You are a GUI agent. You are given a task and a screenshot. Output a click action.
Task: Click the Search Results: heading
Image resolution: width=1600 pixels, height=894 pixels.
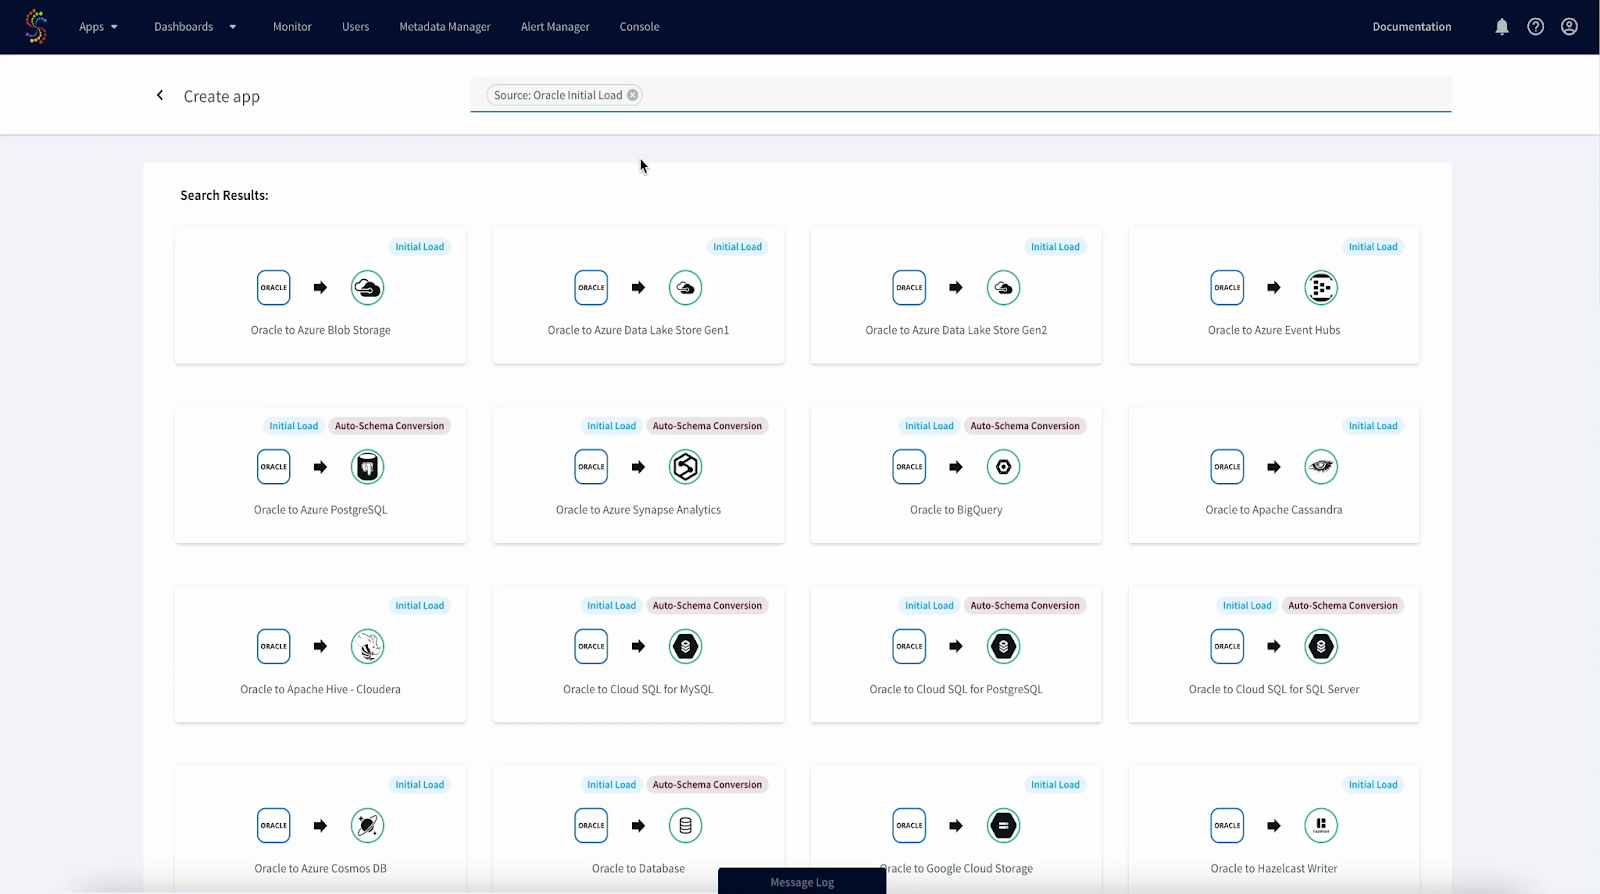[224, 195]
